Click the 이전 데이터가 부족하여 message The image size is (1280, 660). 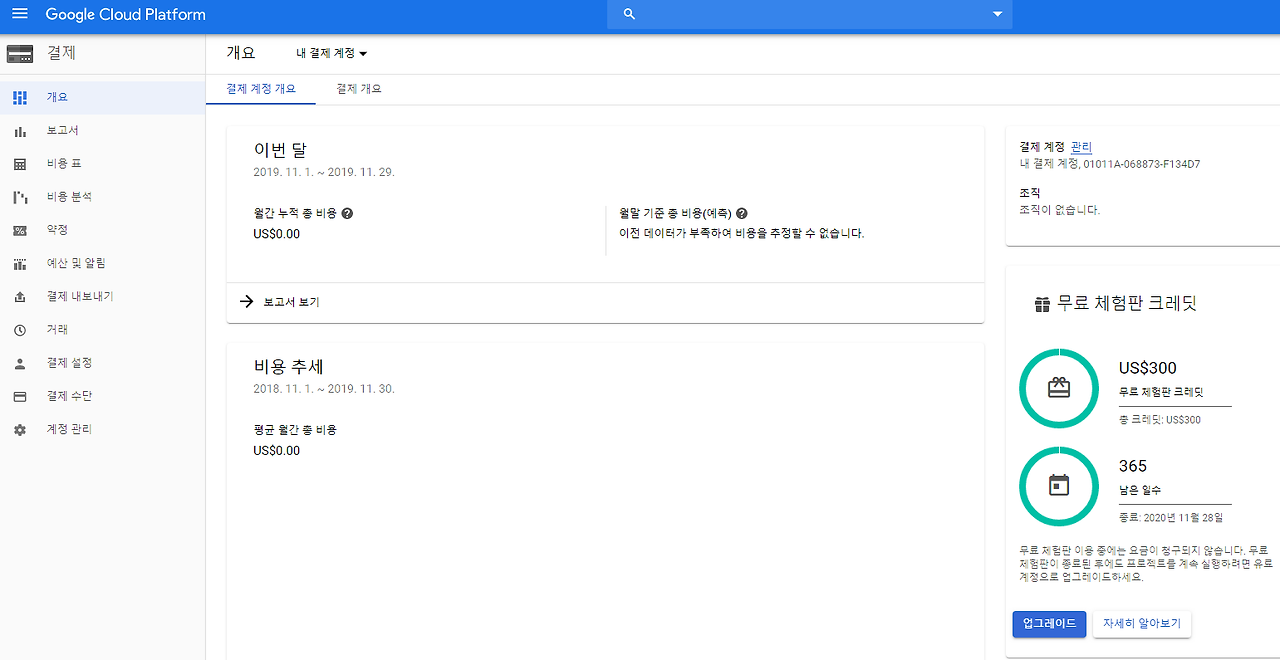click(742, 233)
